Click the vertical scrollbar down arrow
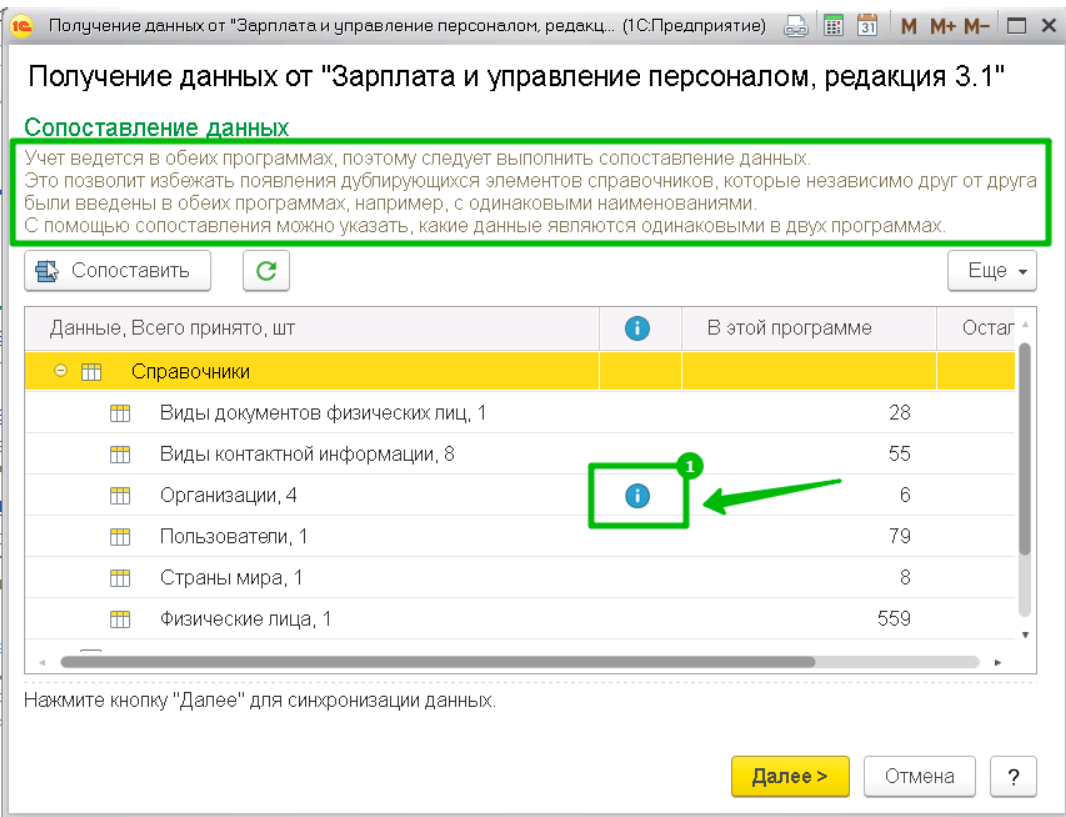 coord(1024,634)
